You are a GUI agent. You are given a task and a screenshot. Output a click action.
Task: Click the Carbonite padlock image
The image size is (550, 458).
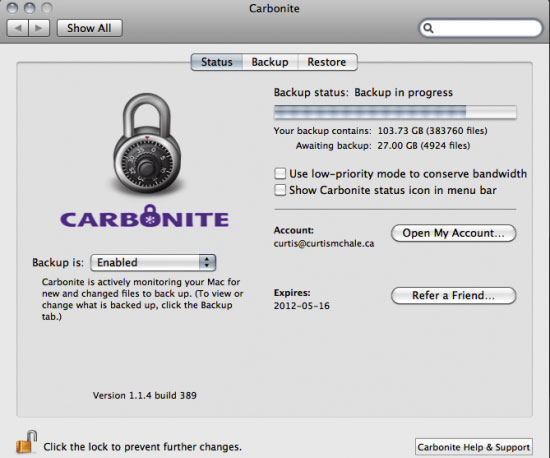(147, 143)
